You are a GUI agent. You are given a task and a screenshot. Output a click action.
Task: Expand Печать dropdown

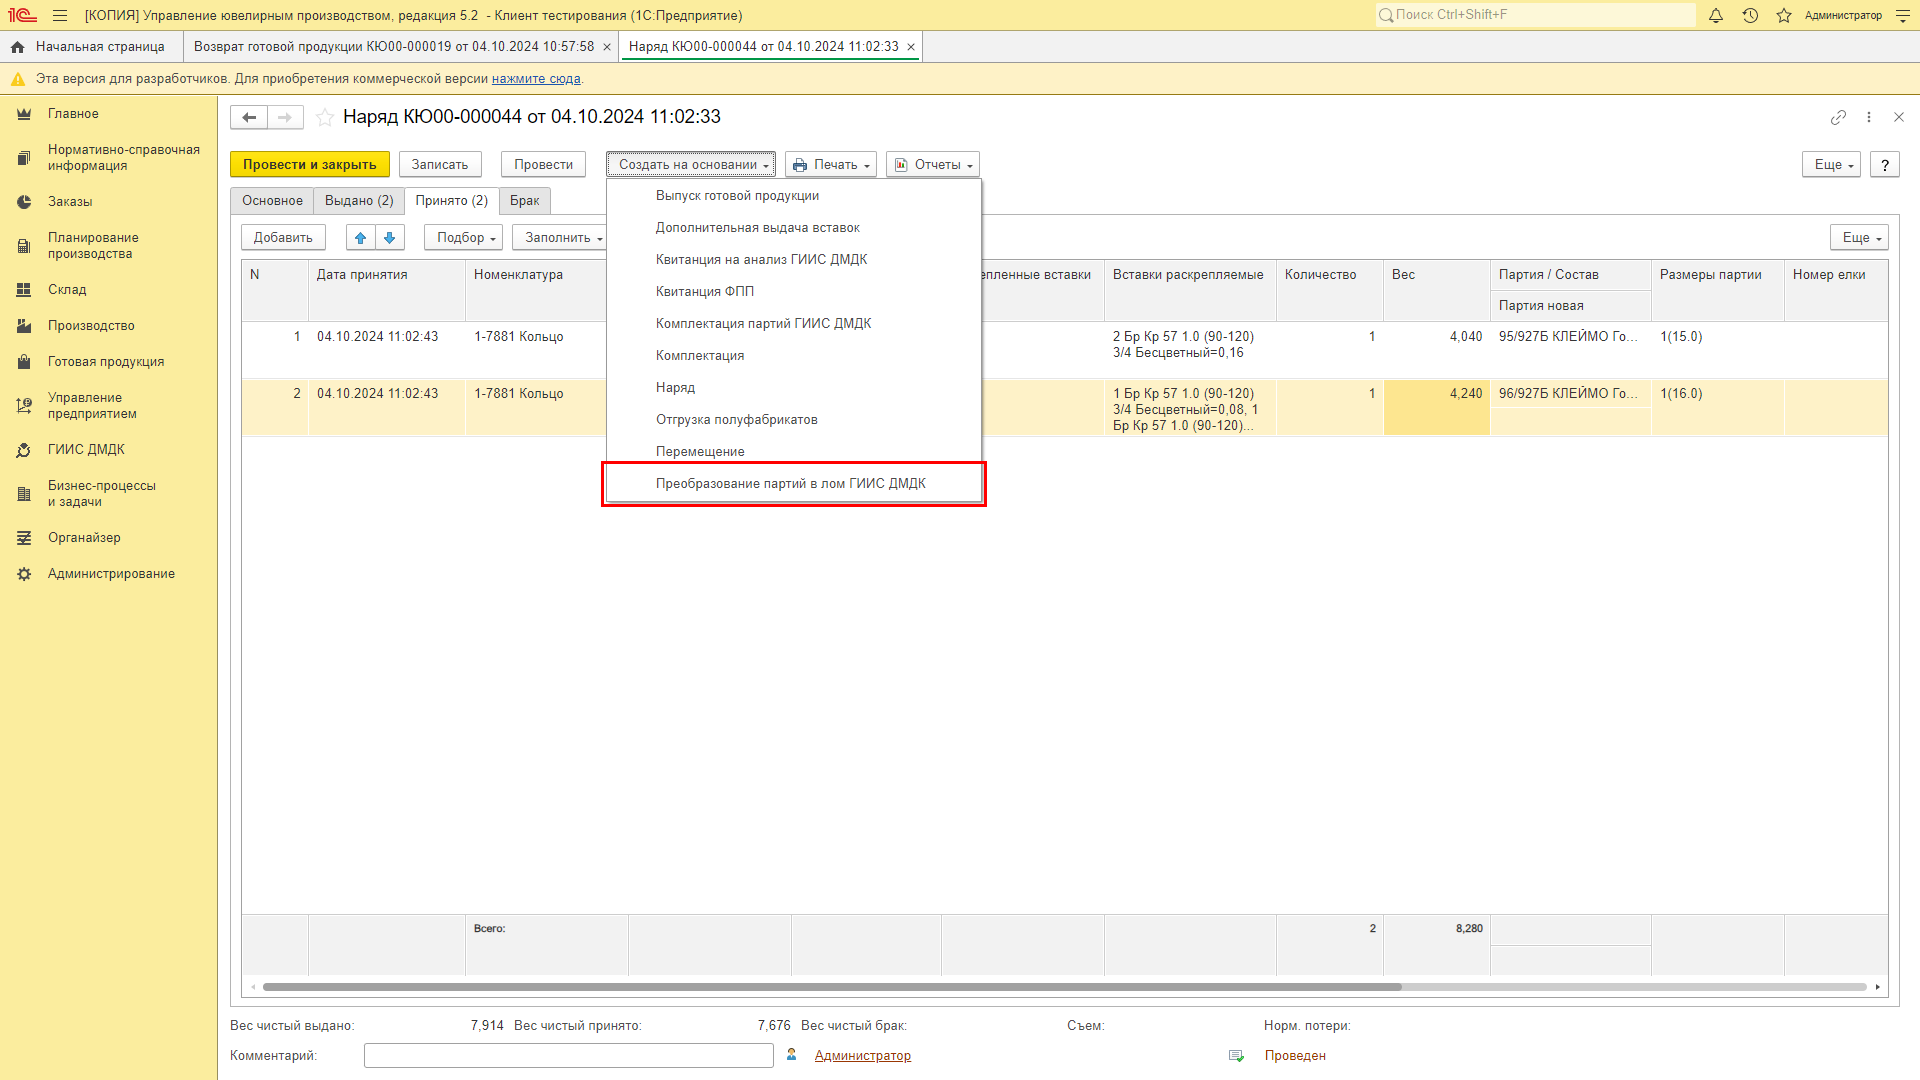tap(831, 165)
